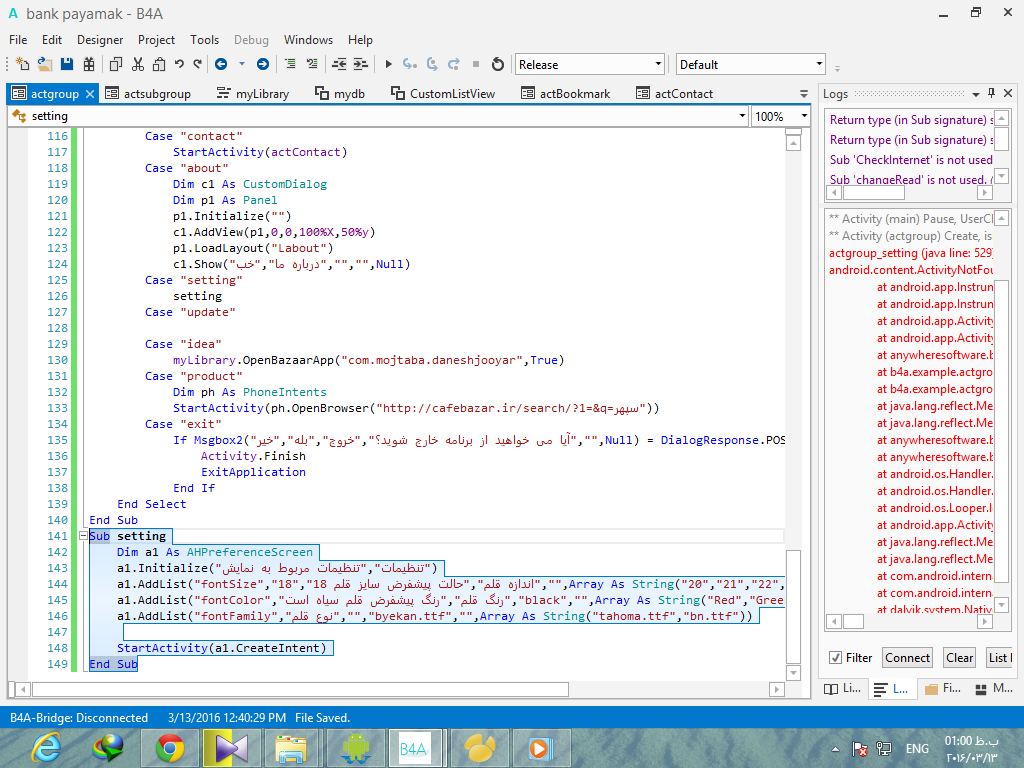
Task: Open the Designer menu
Action: pos(100,40)
